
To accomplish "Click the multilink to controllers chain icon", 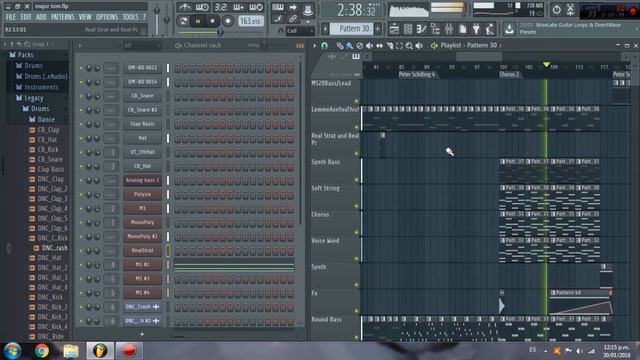I will point(293,19).
